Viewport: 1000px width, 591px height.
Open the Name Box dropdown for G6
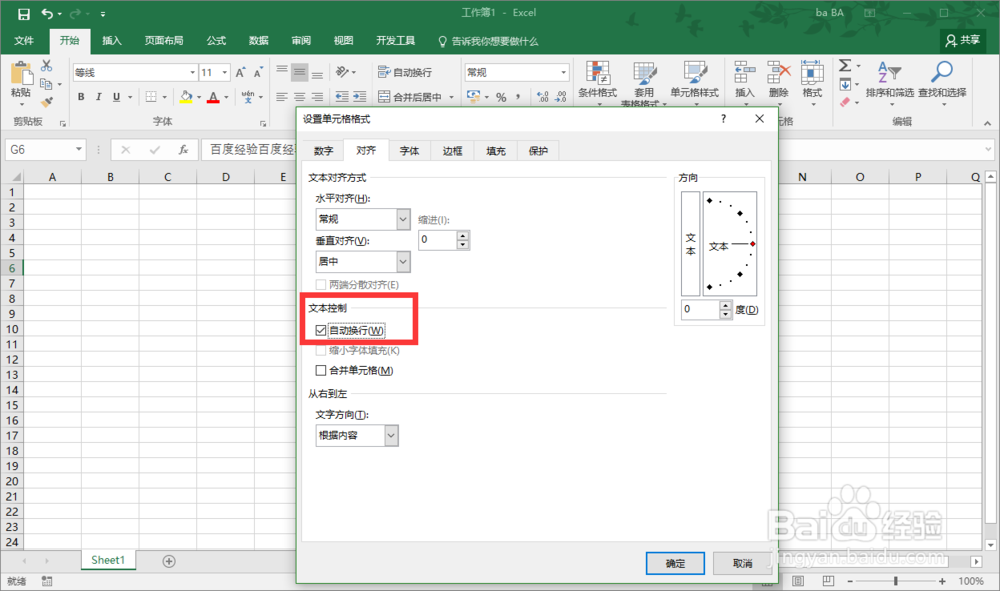pos(78,150)
